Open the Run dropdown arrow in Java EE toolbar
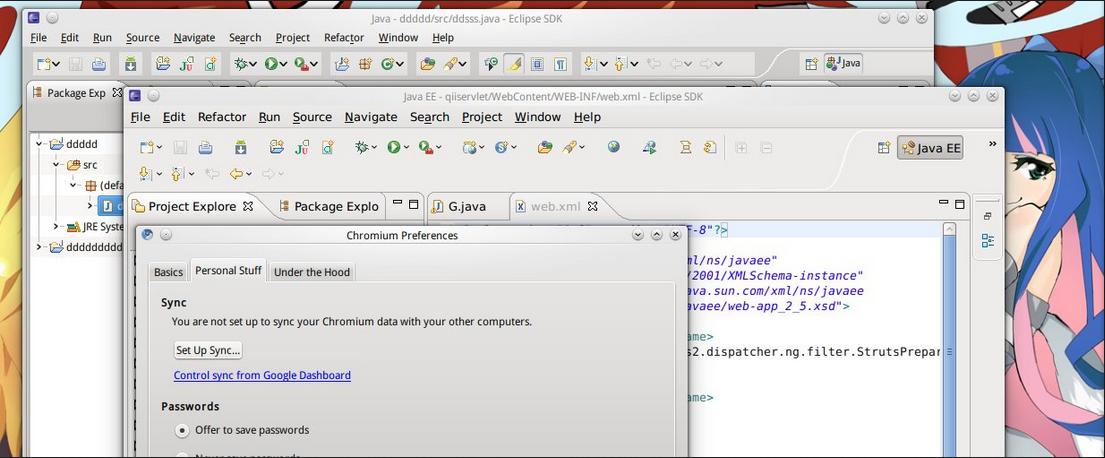The height and width of the screenshot is (458, 1105). point(406,148)
